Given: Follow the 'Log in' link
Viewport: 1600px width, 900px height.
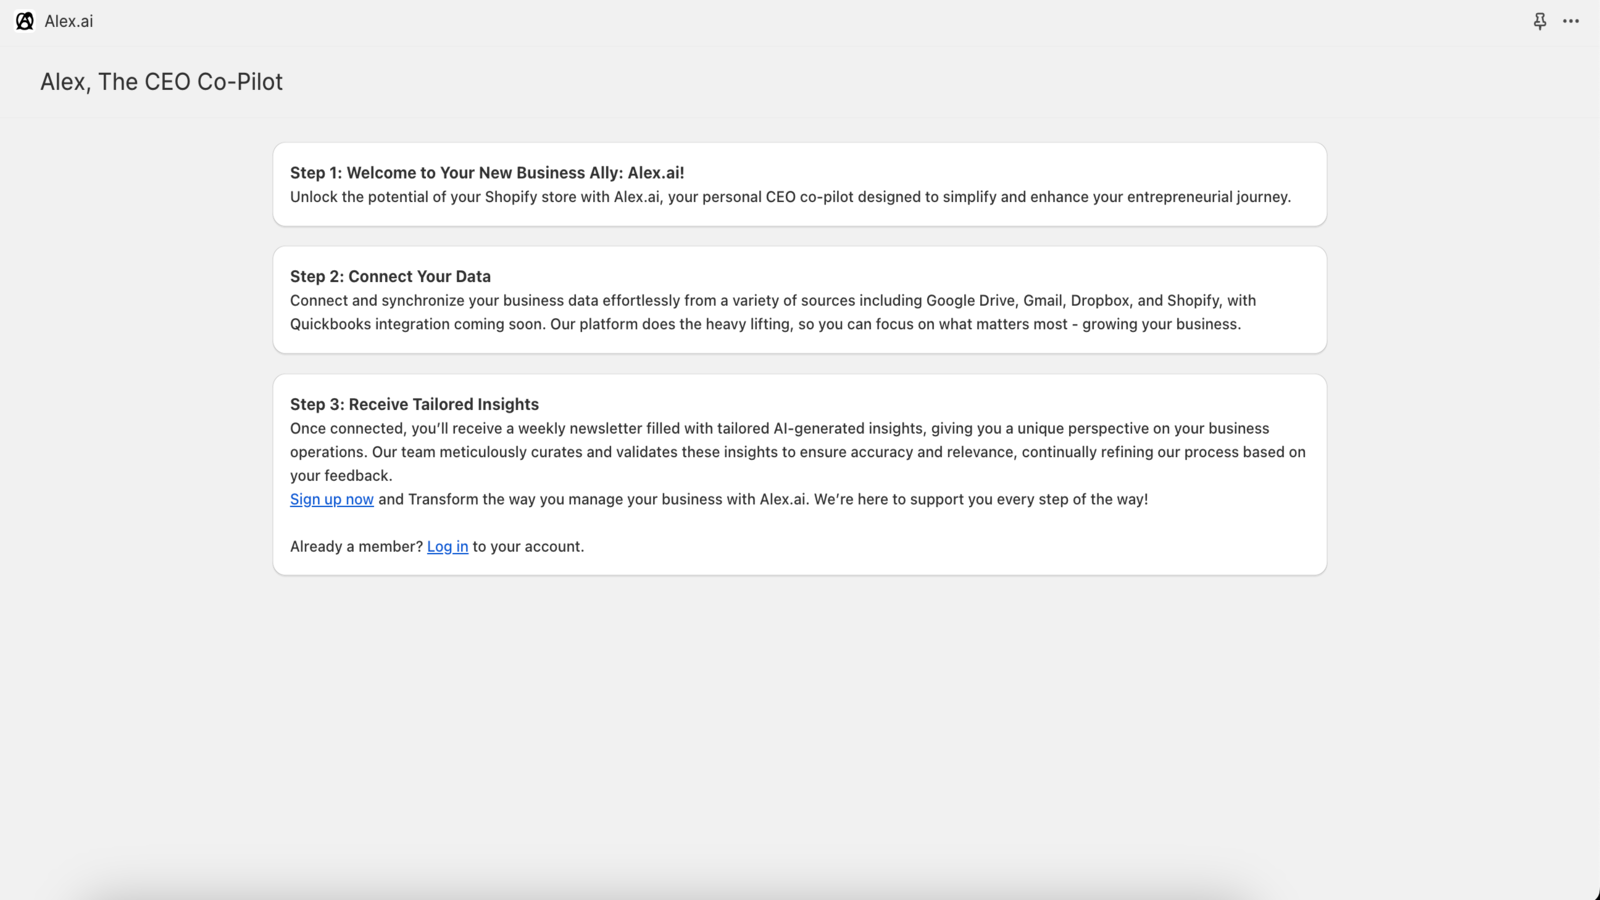Looking at the screenshot, I should pos(447,546).
